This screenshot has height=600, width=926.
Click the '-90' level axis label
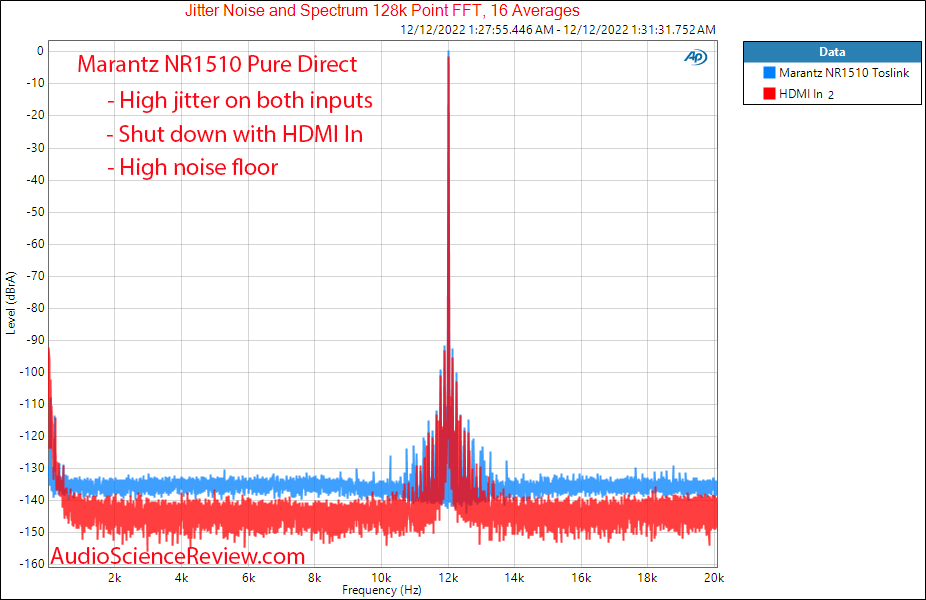pos(35,340)
